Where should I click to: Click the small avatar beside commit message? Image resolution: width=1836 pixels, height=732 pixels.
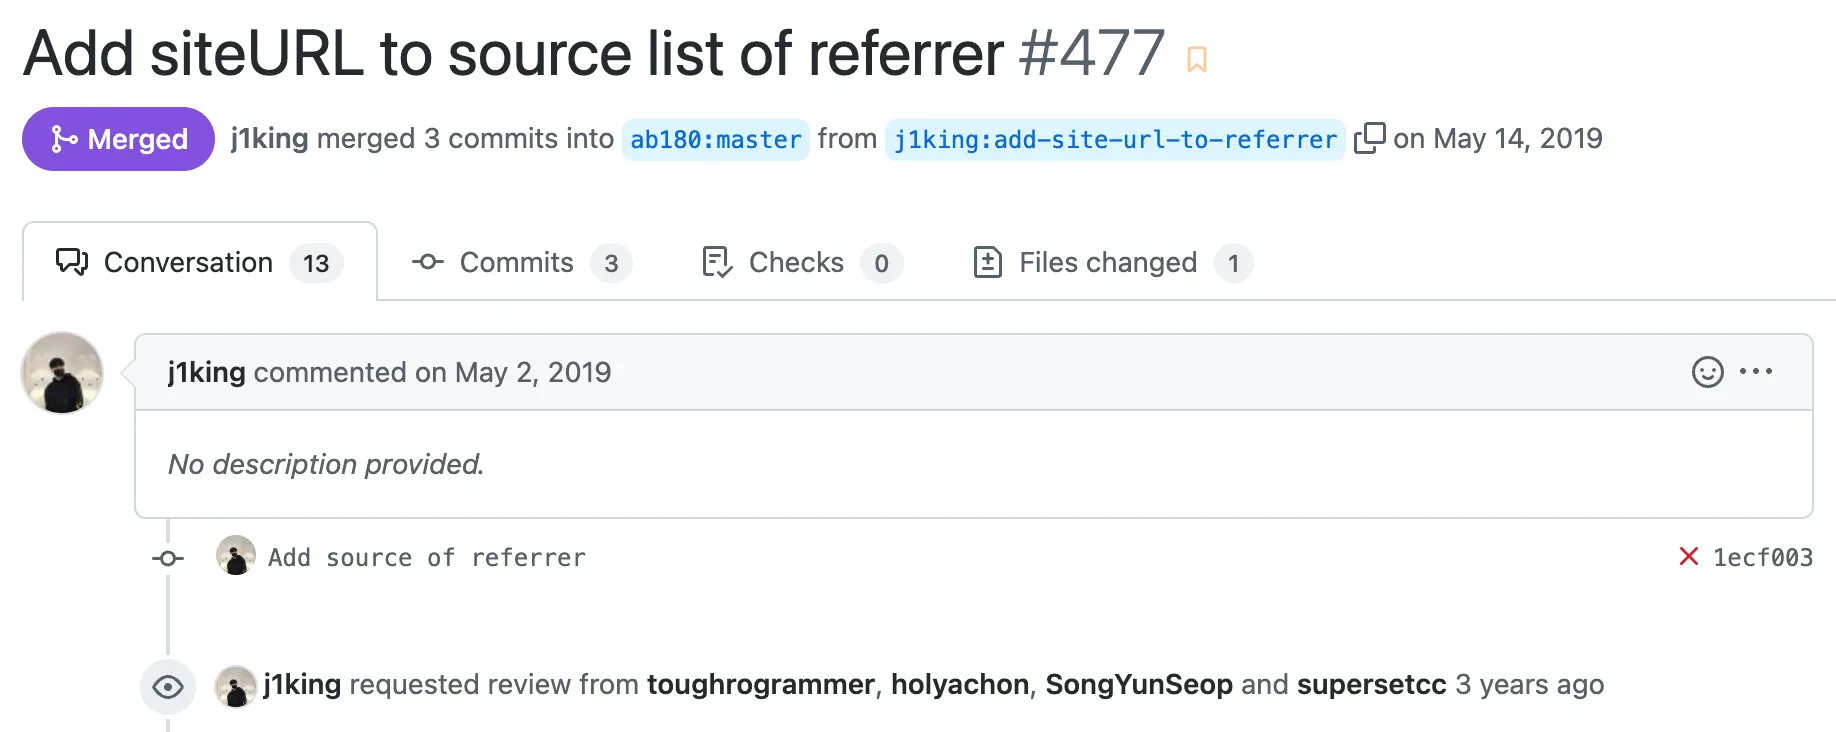(x=236, y=556)
